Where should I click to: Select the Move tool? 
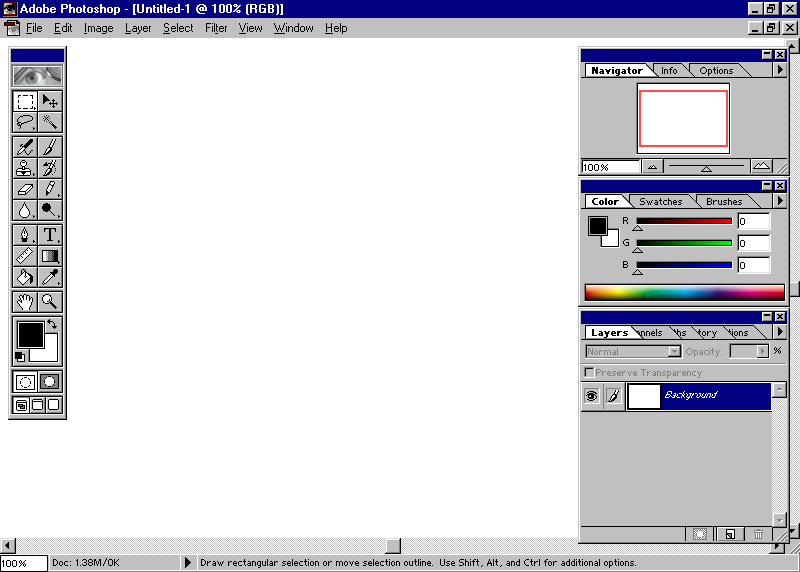point(50,101)
